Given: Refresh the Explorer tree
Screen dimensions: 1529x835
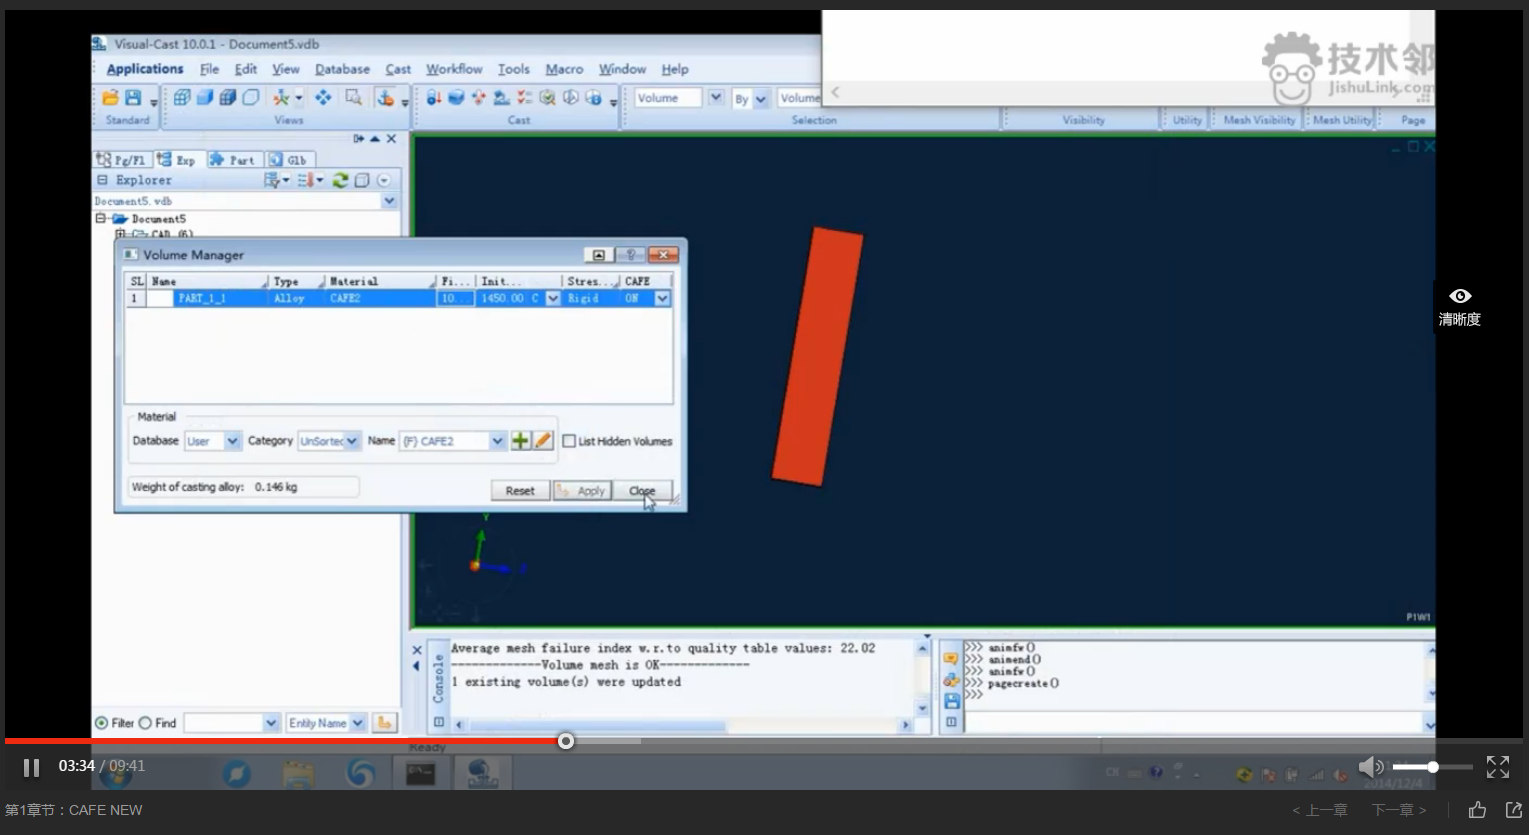Looking at the screenshot, I should [x=340, y=180].
